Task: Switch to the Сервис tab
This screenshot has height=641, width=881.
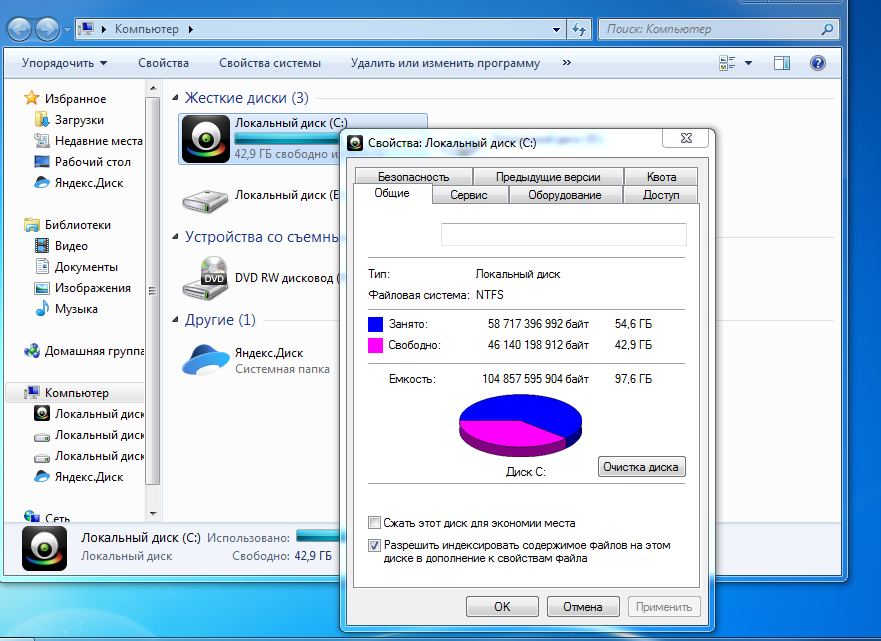Action: pyautogui.click(x=469, y=195)
